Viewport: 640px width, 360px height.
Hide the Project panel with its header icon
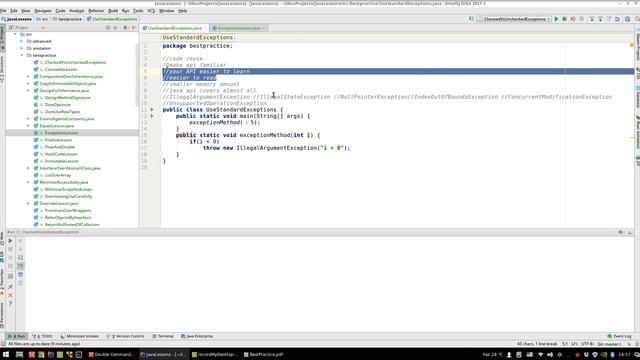pos(134,28)
